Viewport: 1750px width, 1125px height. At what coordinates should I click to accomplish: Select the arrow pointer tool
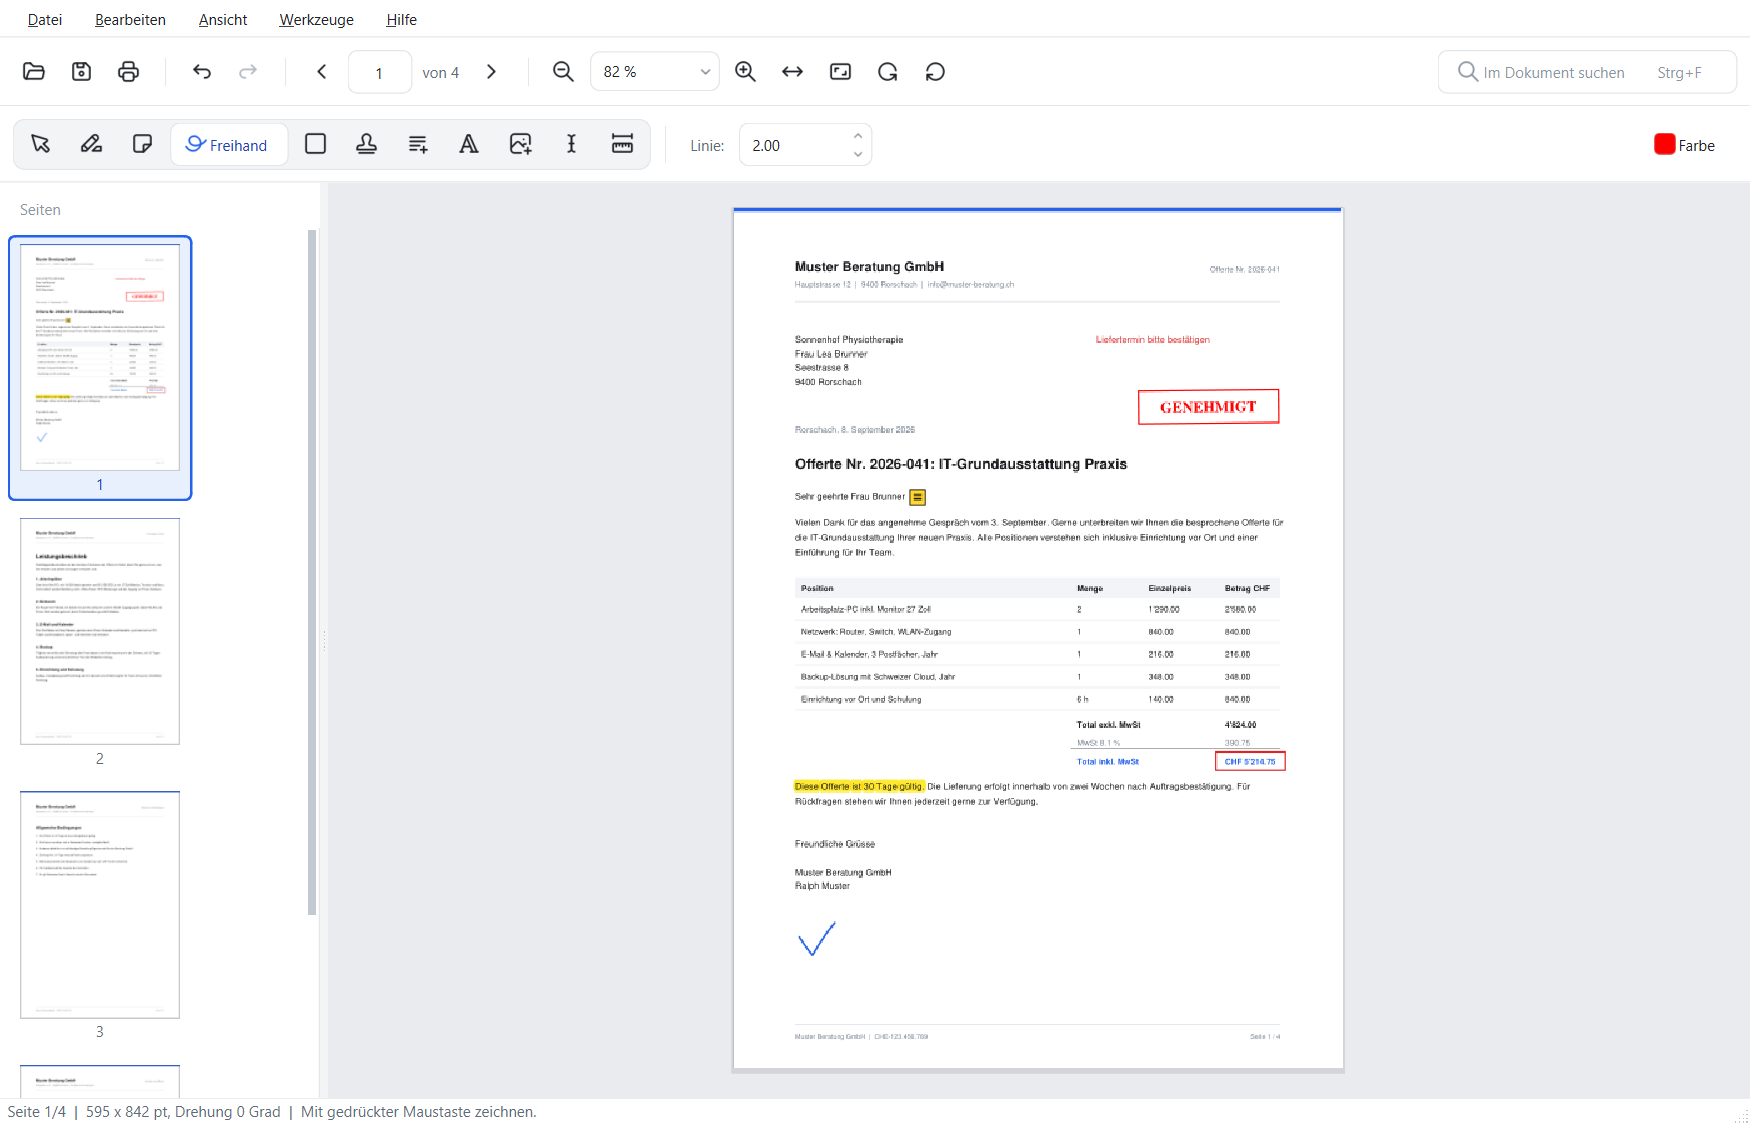pyautogui.click(x=40, y=144)
